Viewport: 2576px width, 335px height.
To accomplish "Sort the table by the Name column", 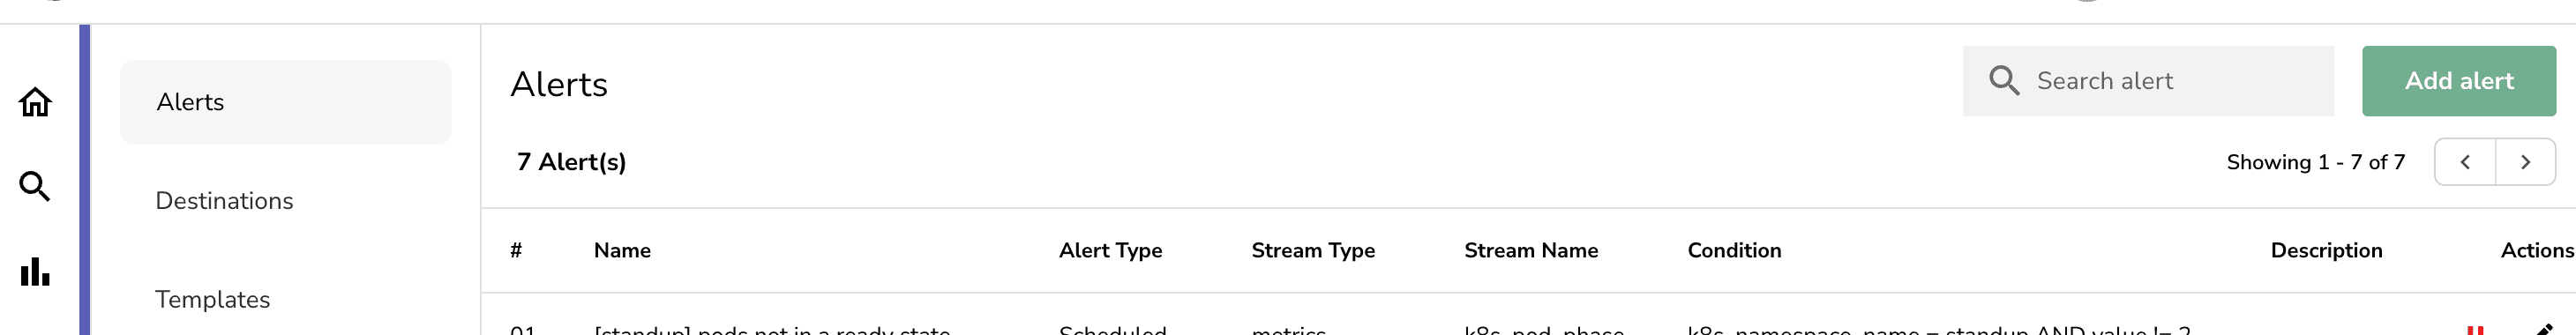I will point(622,251).
